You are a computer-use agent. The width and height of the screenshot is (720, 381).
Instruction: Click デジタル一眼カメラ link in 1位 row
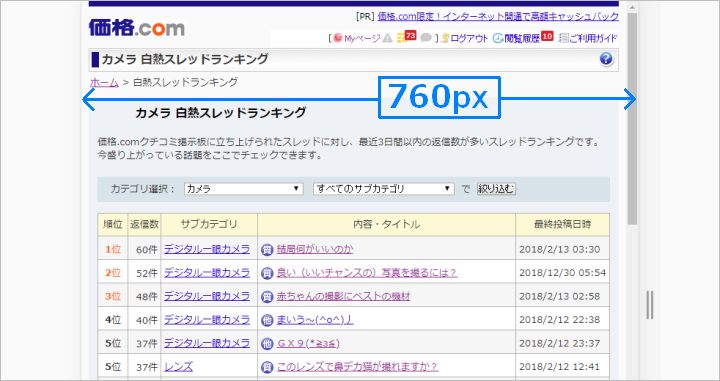[x=207, y=249]
